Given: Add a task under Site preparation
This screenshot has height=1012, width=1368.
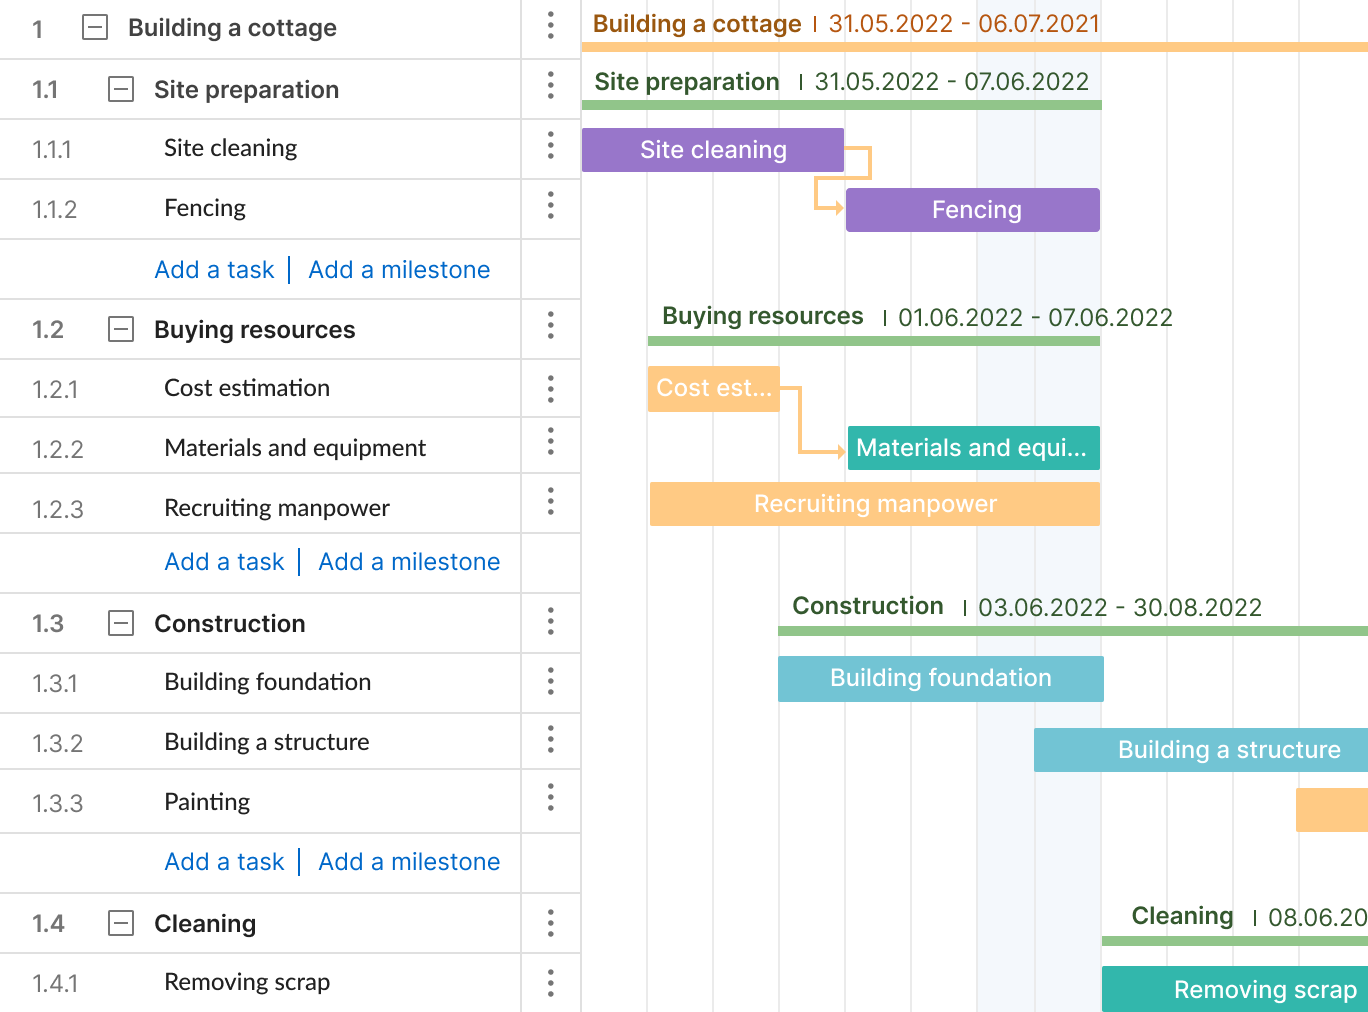Looking at the screenshot, I should [214, 269].
